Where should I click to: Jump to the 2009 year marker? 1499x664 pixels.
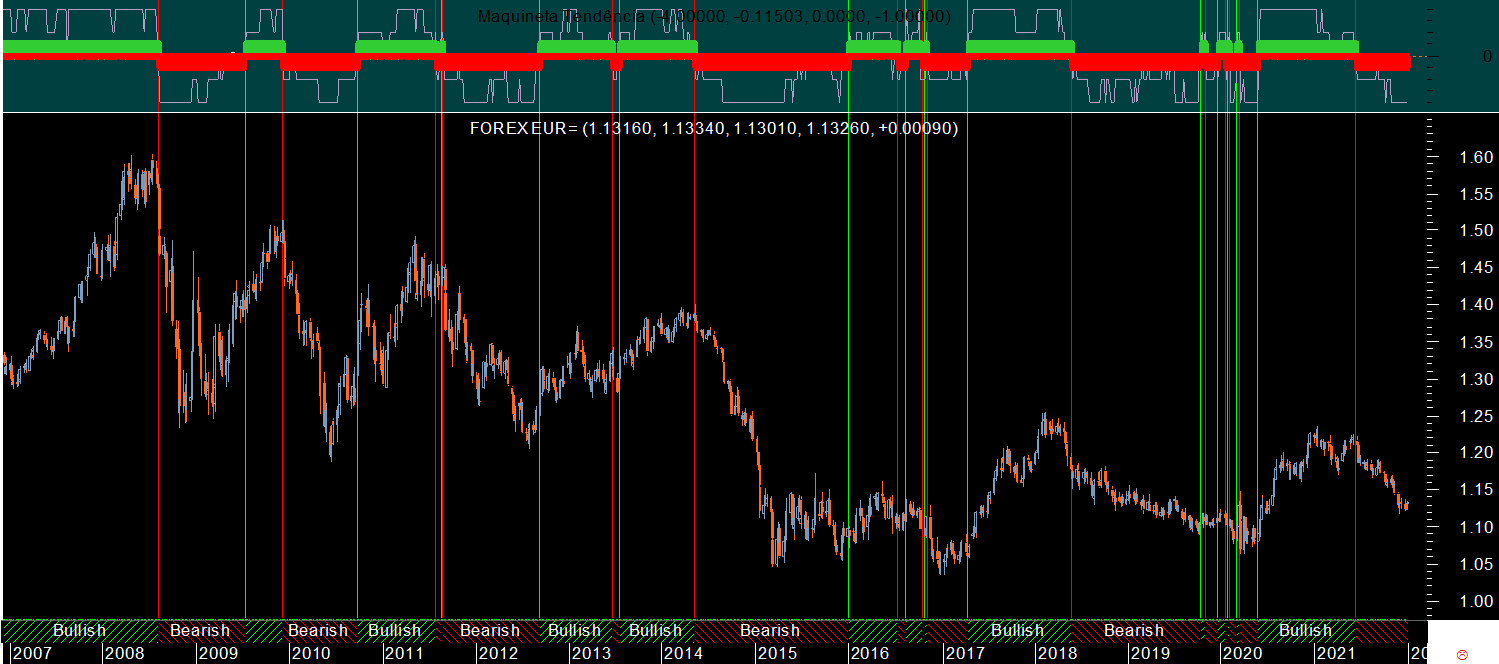218,653
